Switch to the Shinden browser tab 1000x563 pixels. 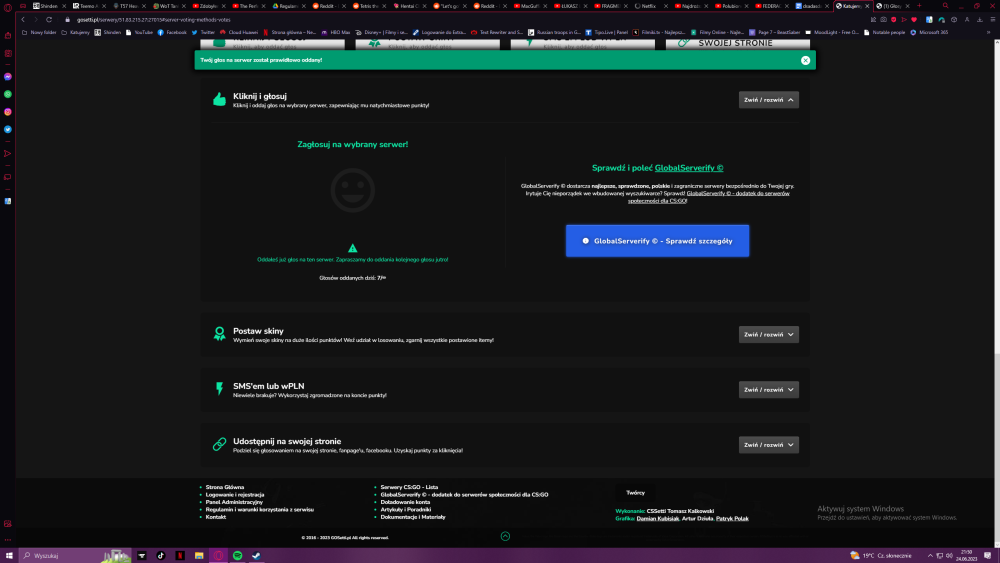pyautogui.click(x=48, y=6)
